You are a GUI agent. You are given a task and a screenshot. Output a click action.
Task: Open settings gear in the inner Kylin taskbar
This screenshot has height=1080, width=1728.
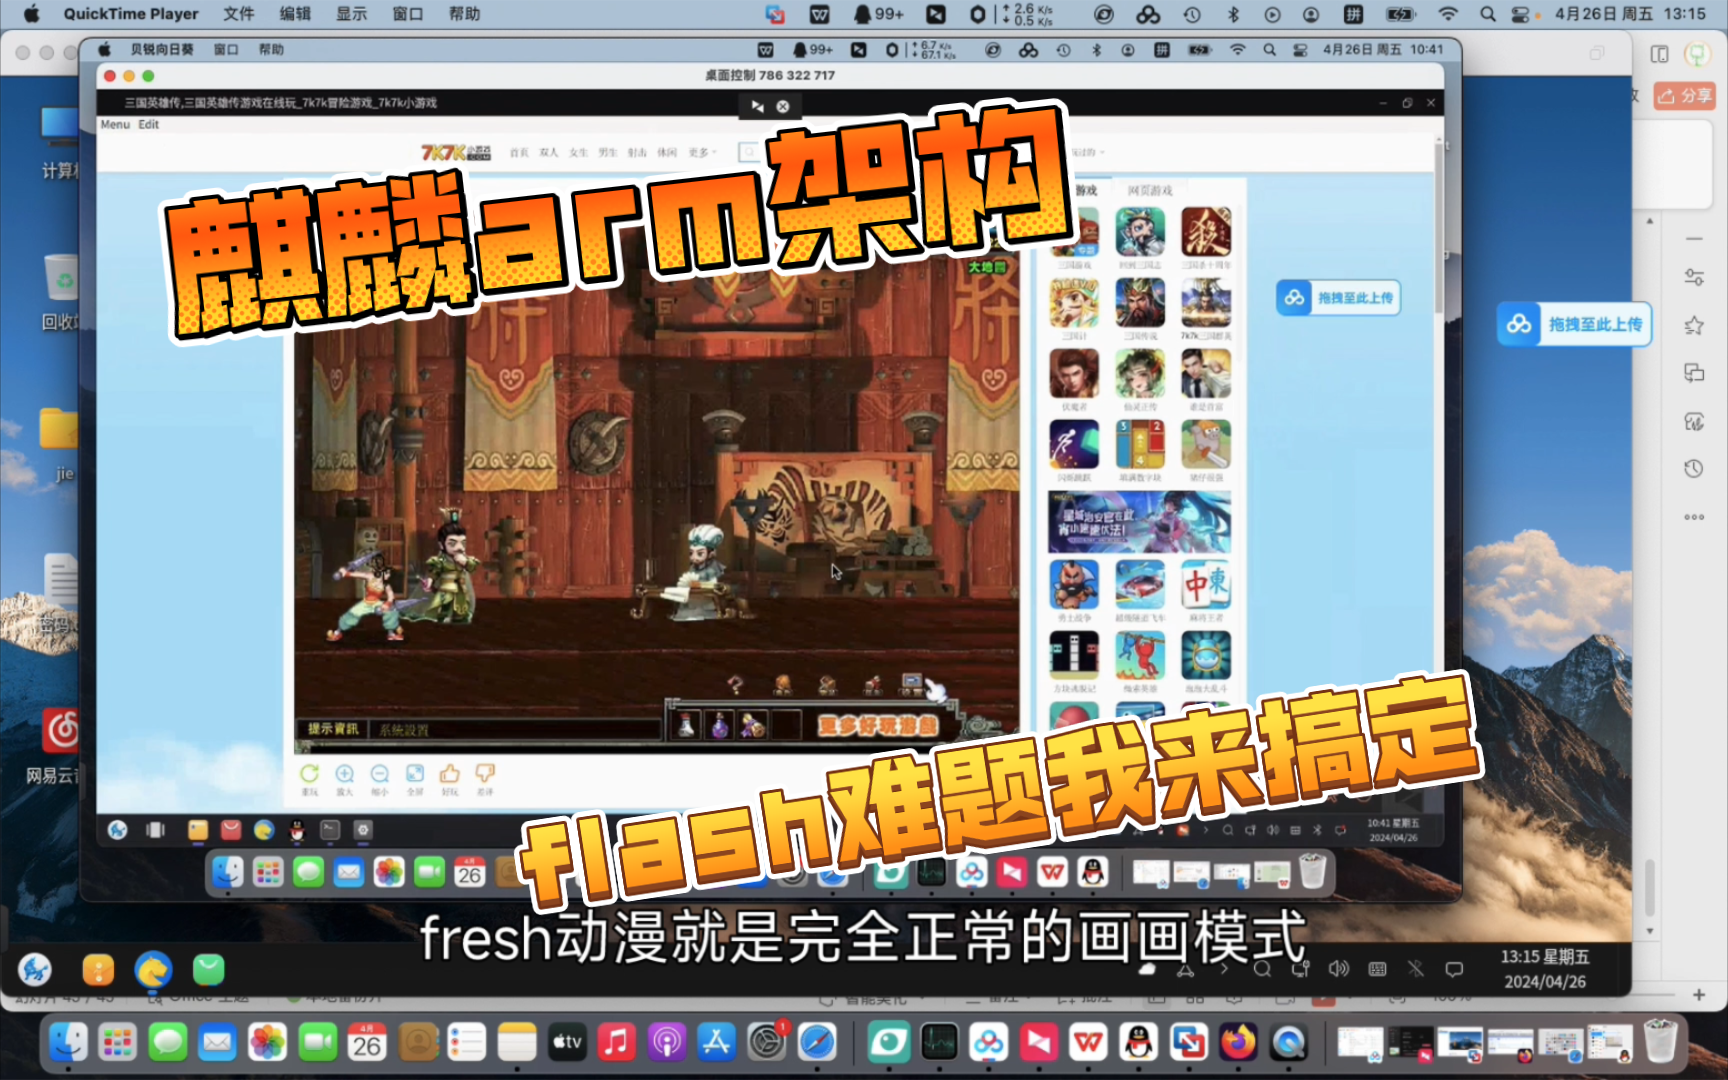[x=363, y=829]
